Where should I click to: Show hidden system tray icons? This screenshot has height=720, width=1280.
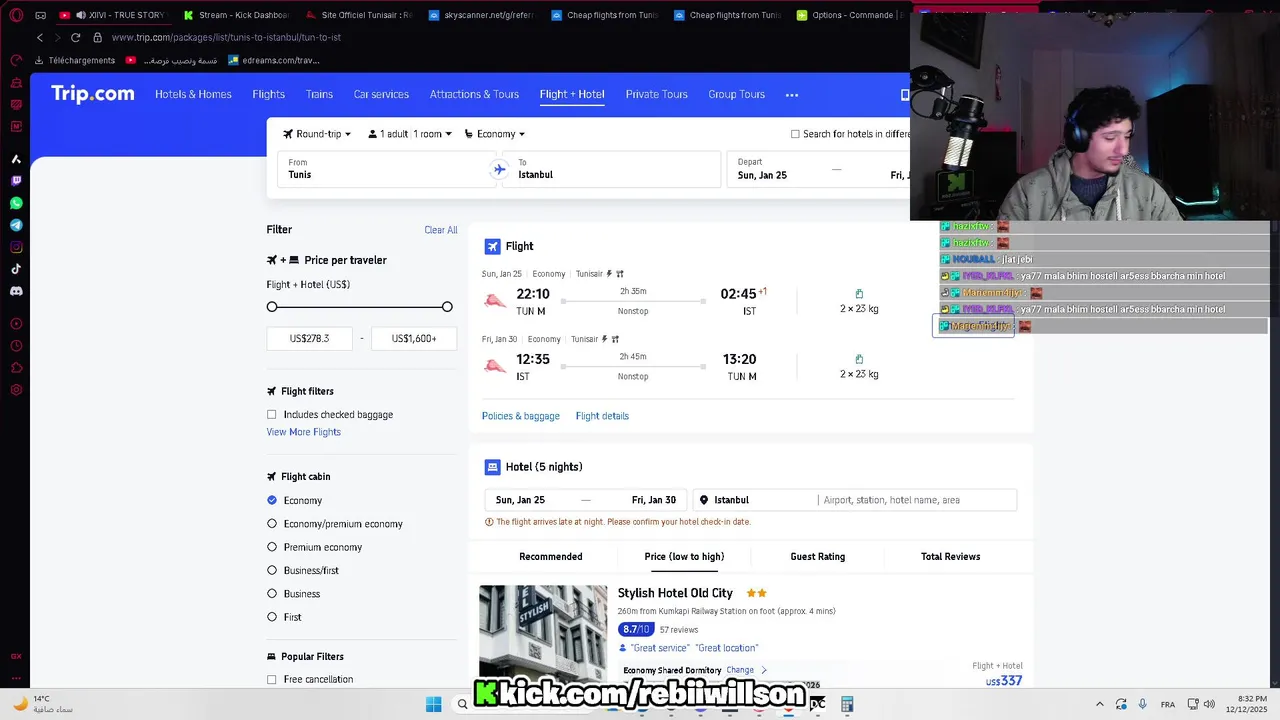(x=1100, y=705)
